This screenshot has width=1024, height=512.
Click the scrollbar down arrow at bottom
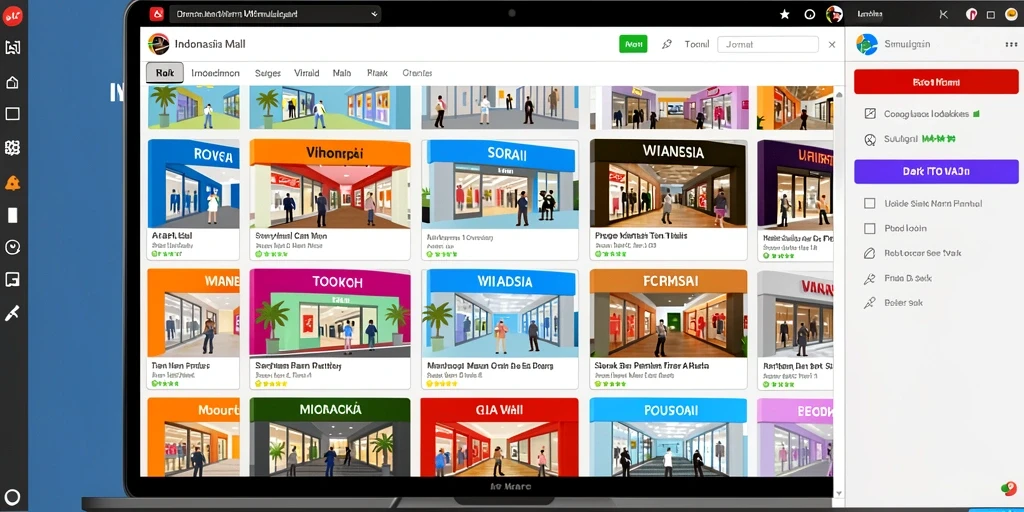coord(839,494)
